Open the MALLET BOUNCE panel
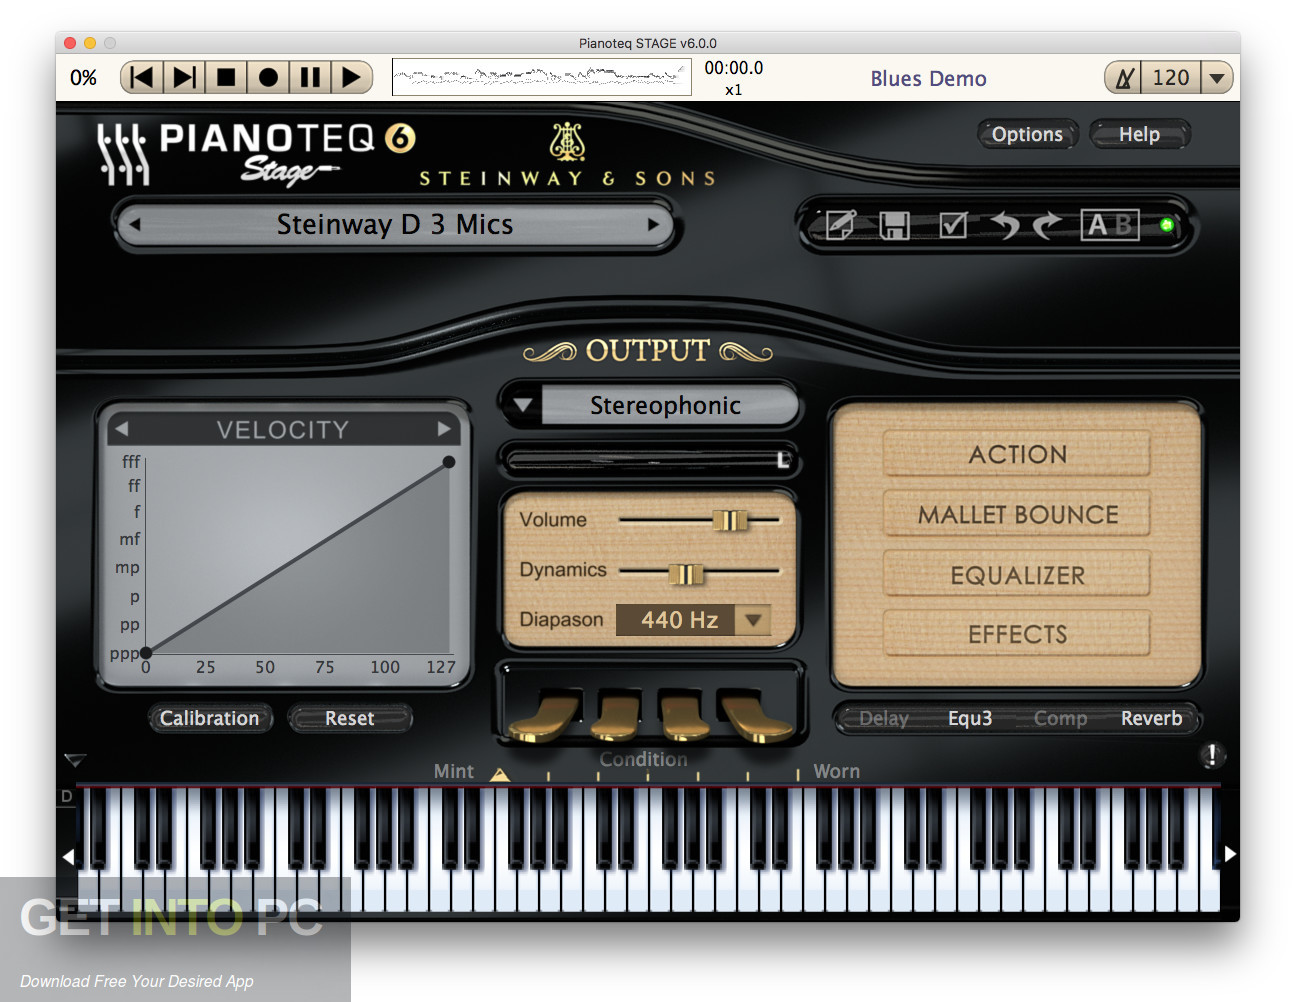The image size is (1296, 1002). [1017, 515]
